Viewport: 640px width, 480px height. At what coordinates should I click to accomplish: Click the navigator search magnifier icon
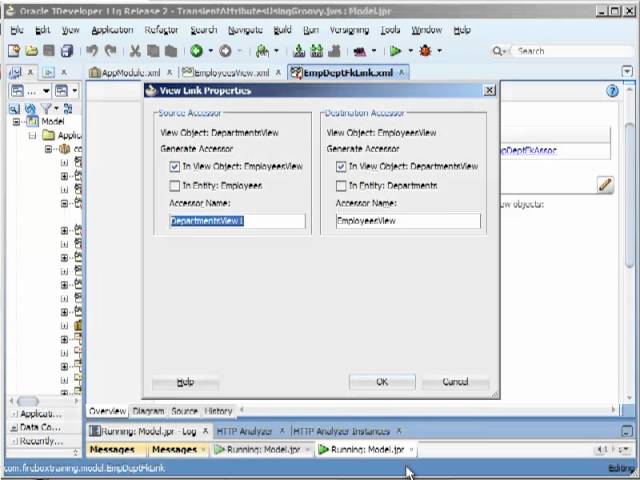coord(14,109)
